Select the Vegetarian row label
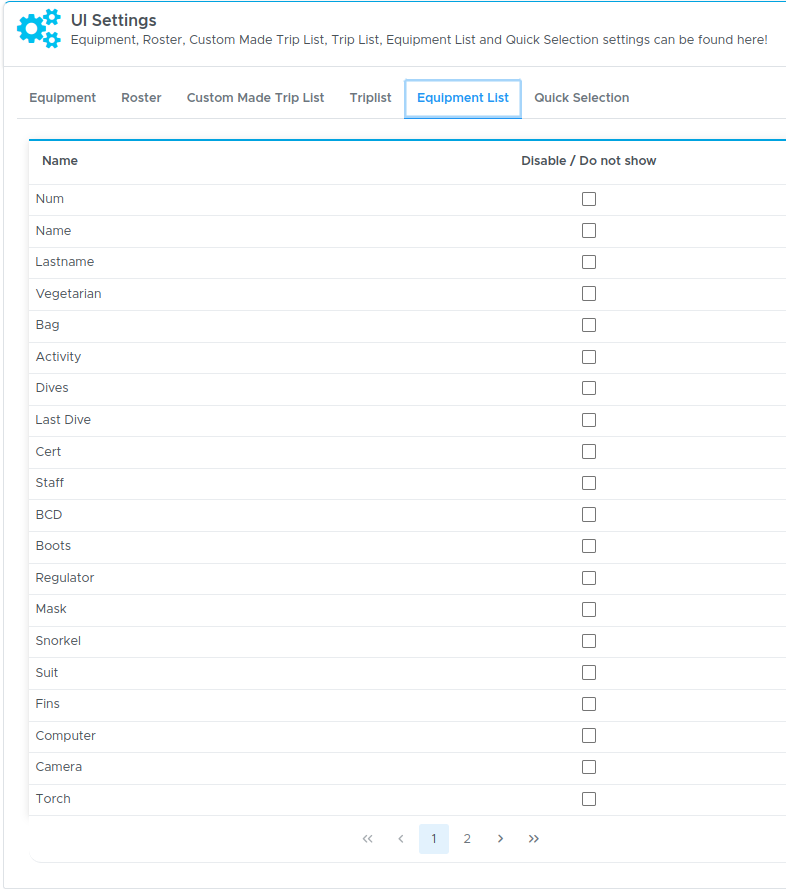Viewport: 786px width, 889px height. tap(68, 294)
